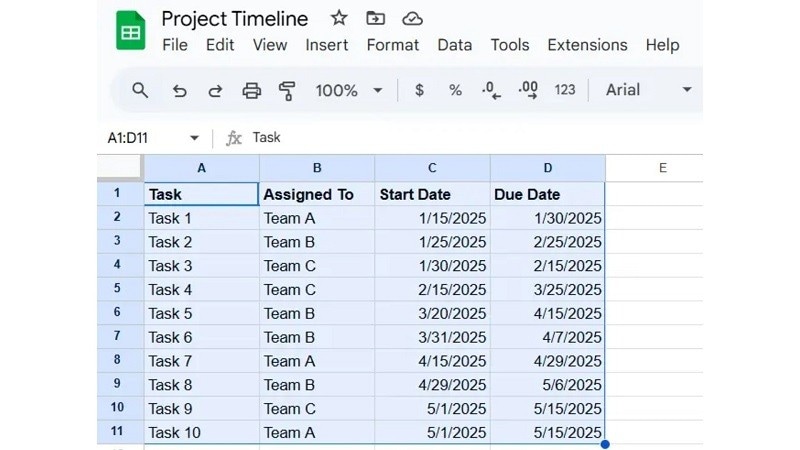800x450 pixels.
Task: Select due date 1/30/2025 cell
Action: coord(547,218)
